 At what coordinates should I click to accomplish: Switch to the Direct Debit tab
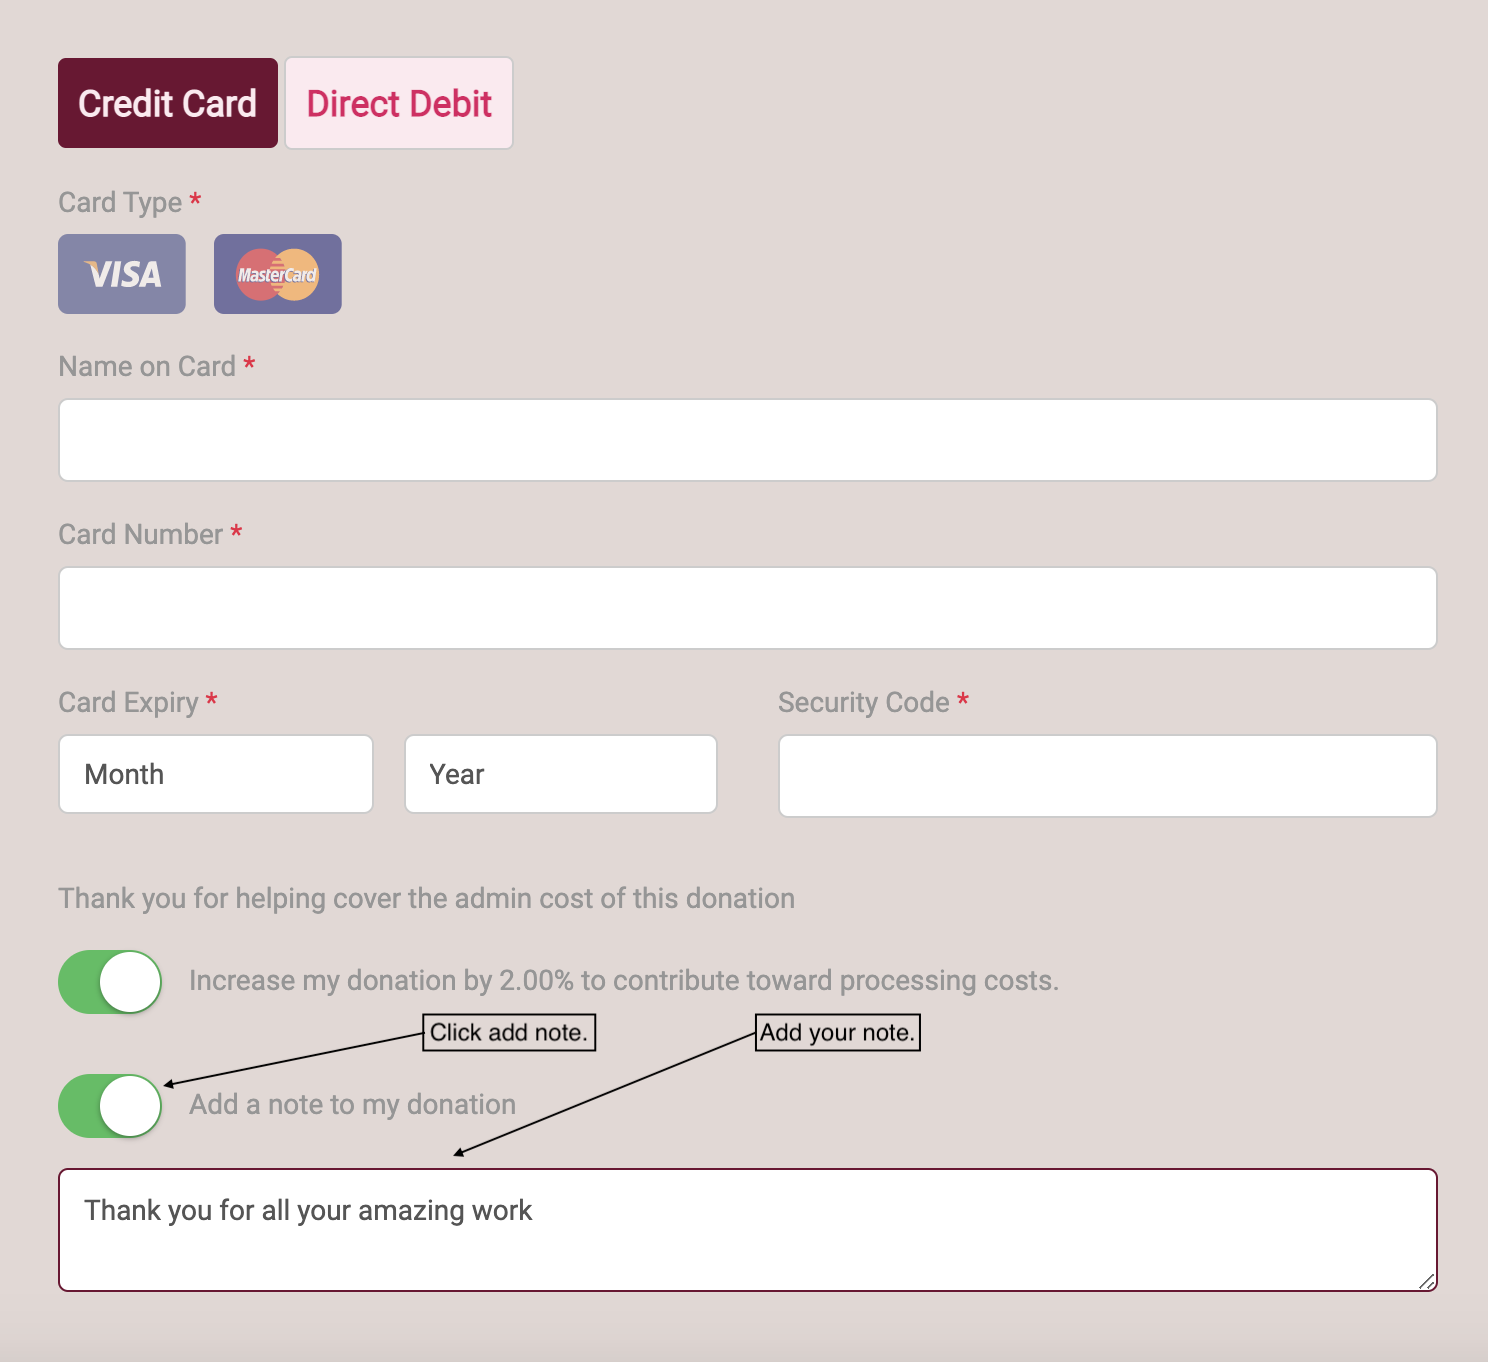[x=399, y=103]
